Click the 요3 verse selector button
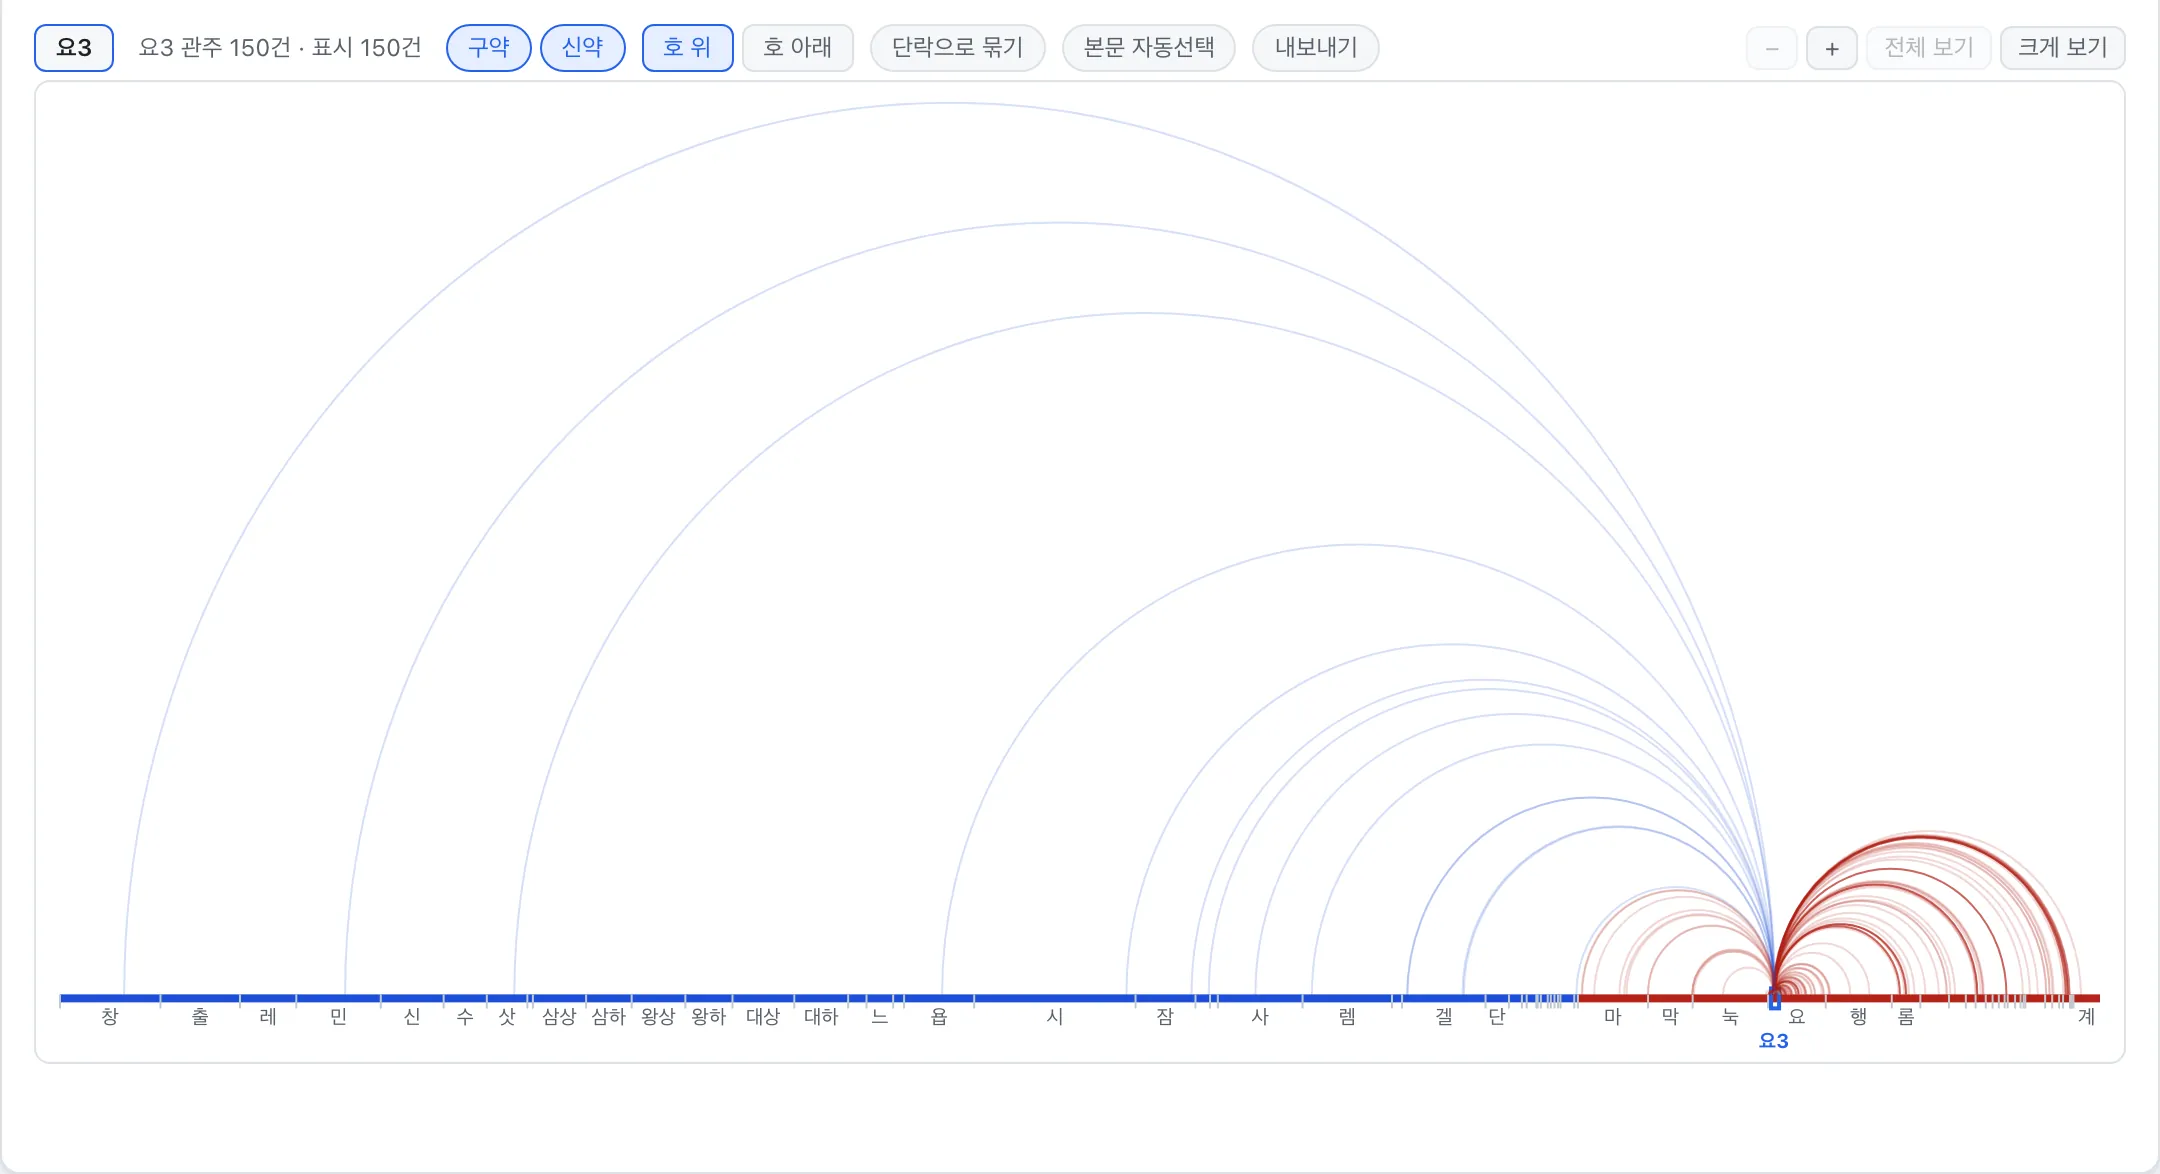 [74, 48]
